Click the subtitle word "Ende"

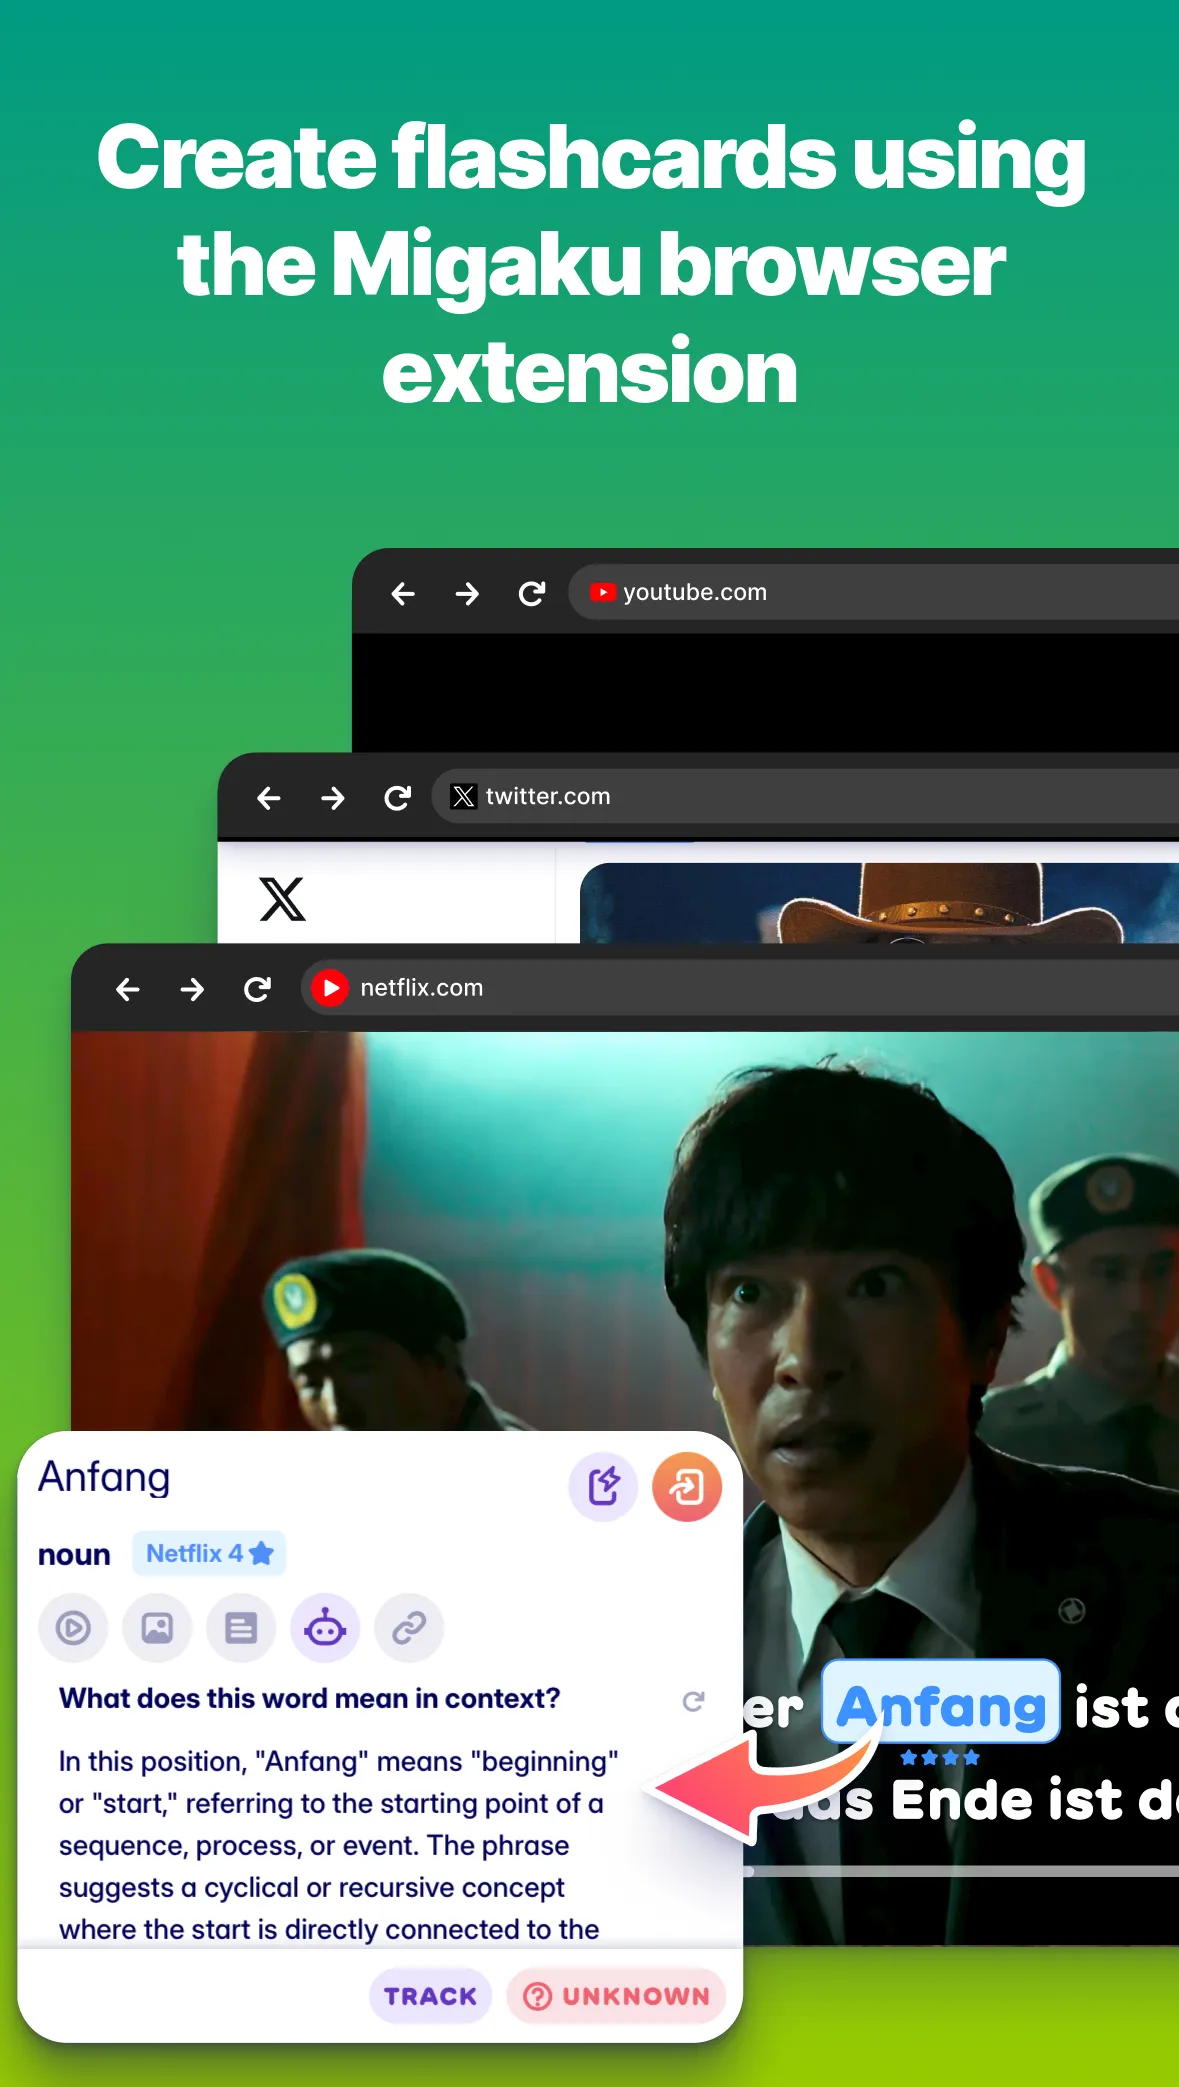(964, 1800)
